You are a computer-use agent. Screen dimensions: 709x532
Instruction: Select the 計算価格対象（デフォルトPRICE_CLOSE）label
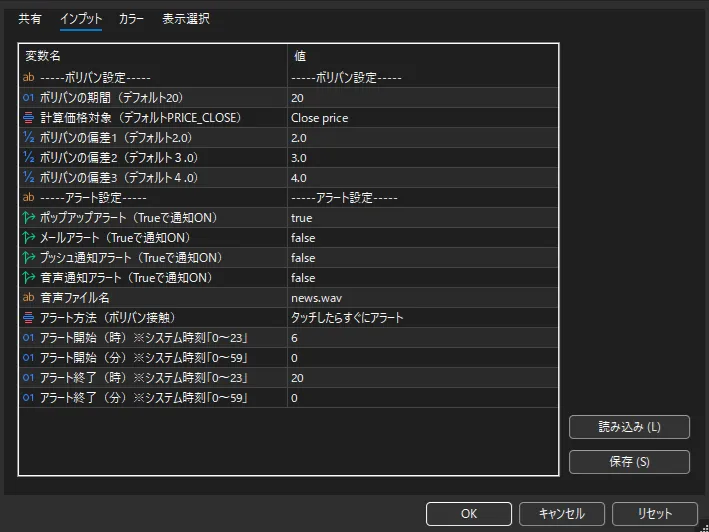point(141,118)
